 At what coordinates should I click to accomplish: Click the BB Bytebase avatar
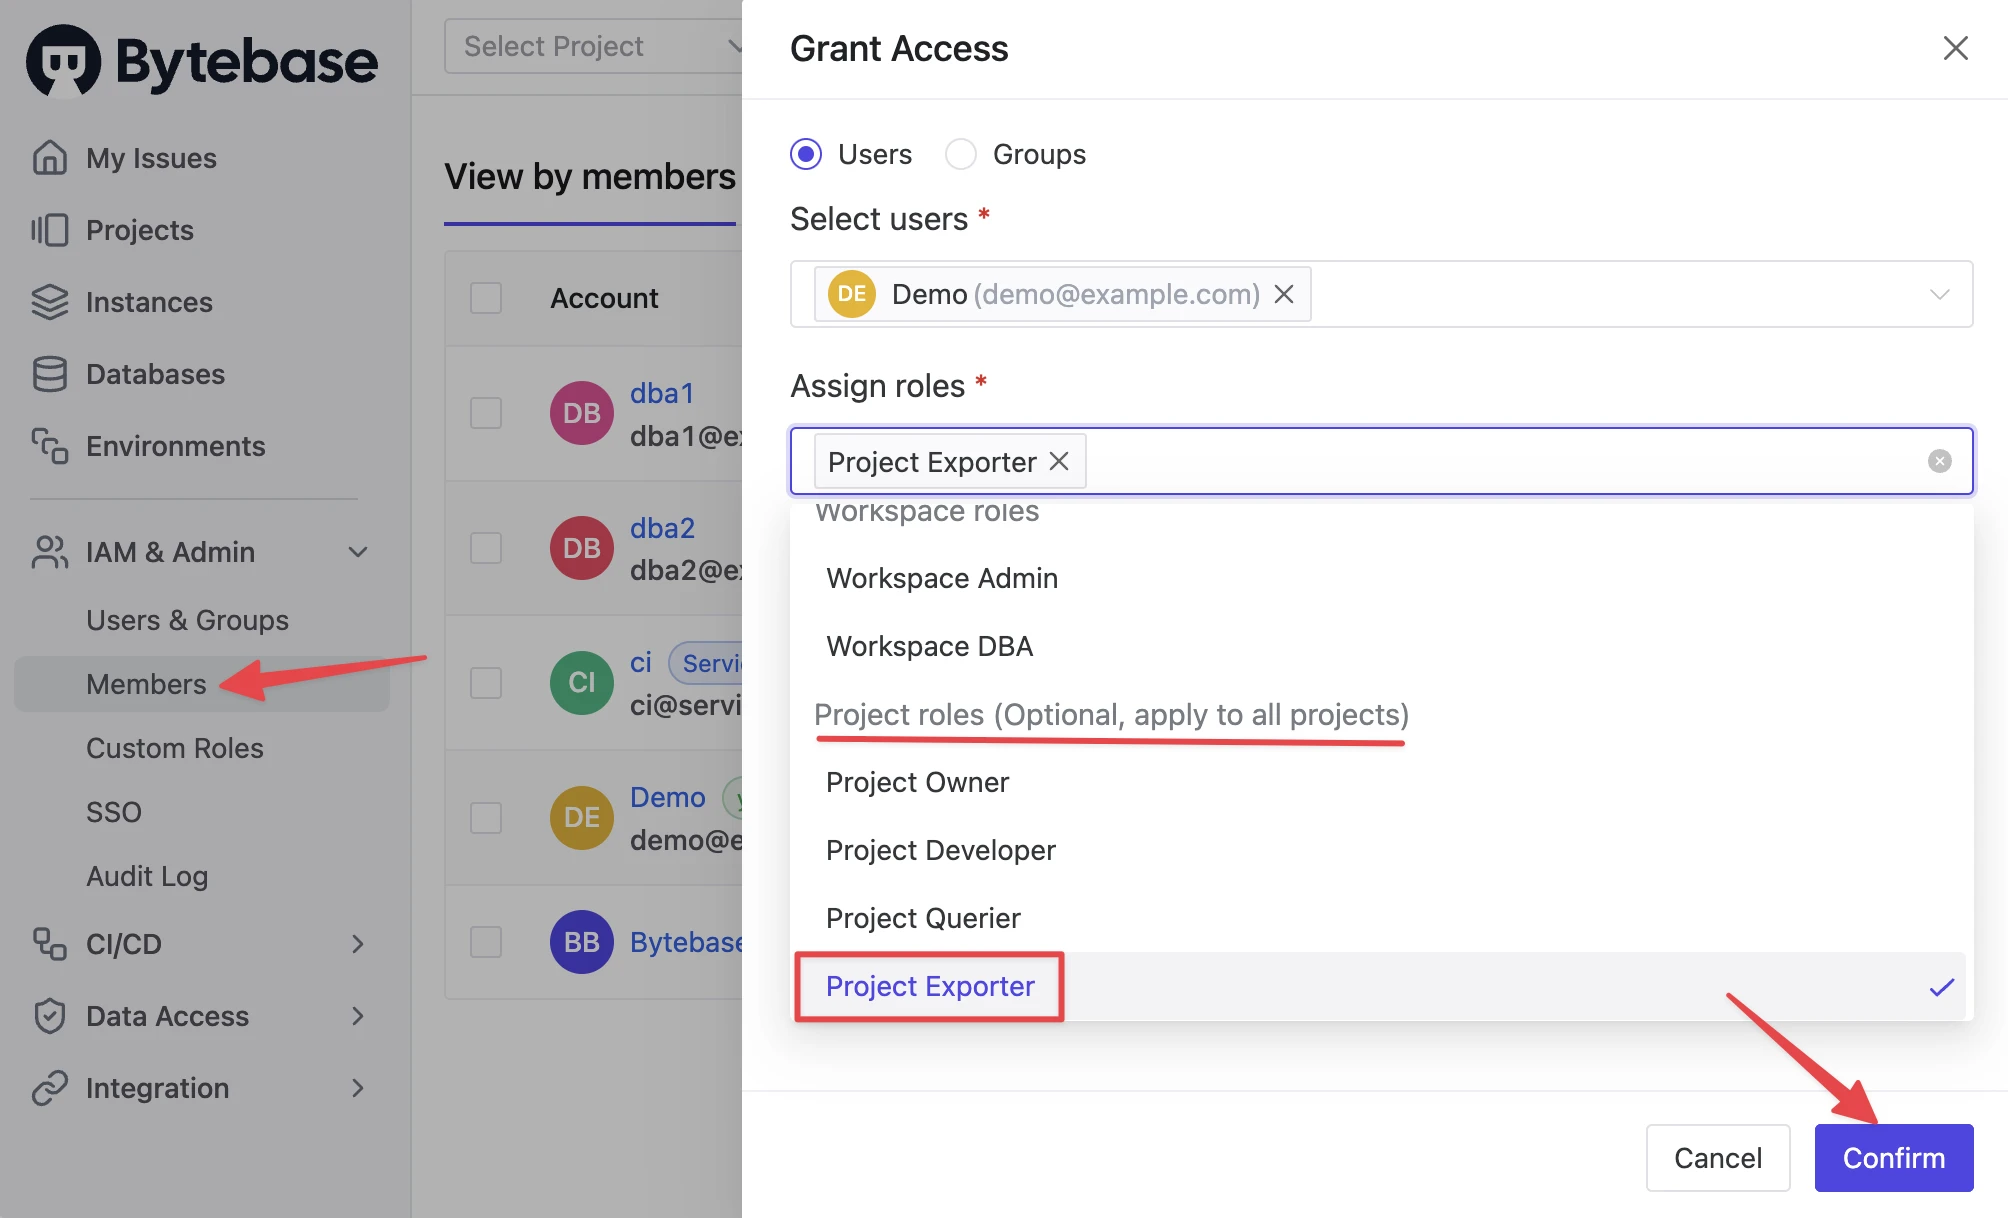[x=582, y=942]
